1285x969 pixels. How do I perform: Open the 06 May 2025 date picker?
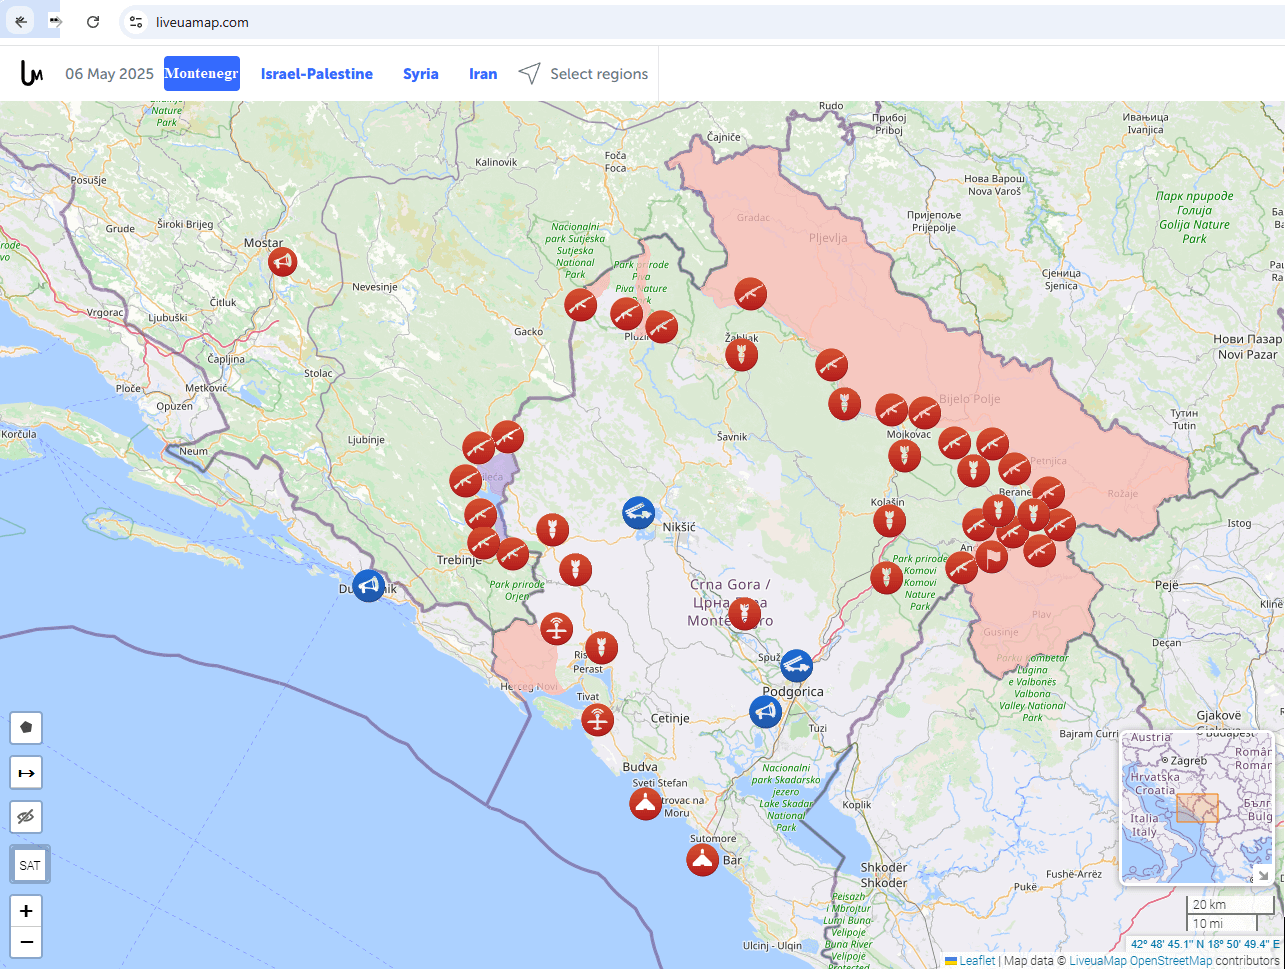109,74
